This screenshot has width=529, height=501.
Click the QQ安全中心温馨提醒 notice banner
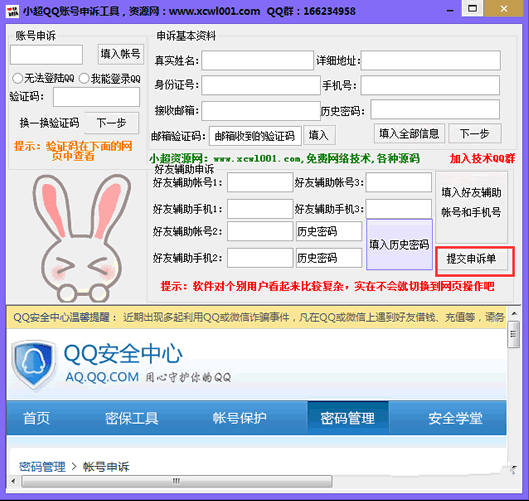coord(256,317)
